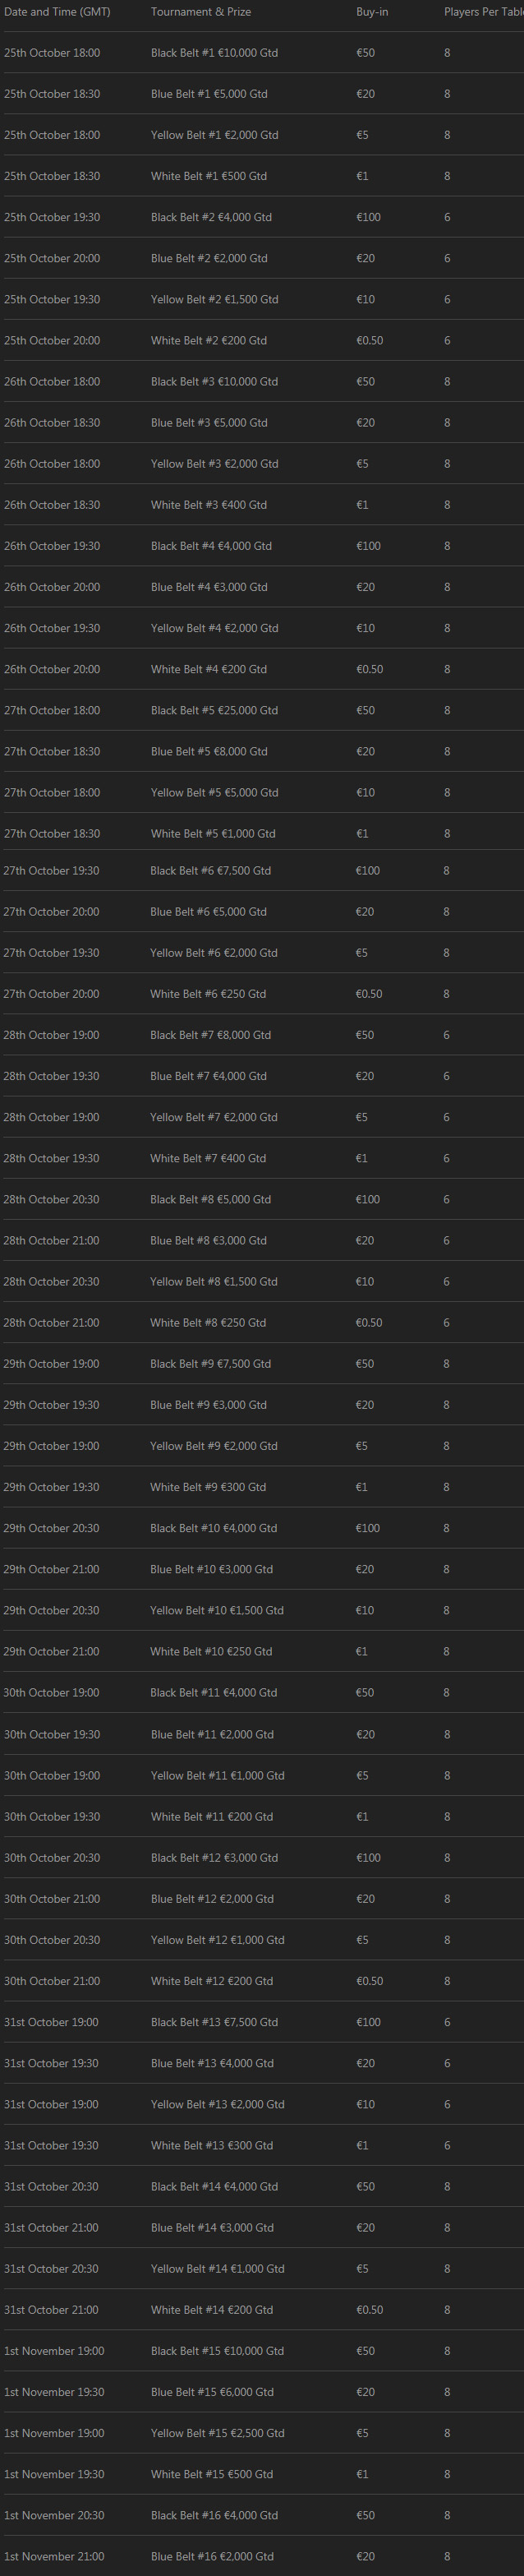Click the 27th October 19:30 Black Belt #6 row
This screenshot has height=2576, width=524.
pos(262,870)
